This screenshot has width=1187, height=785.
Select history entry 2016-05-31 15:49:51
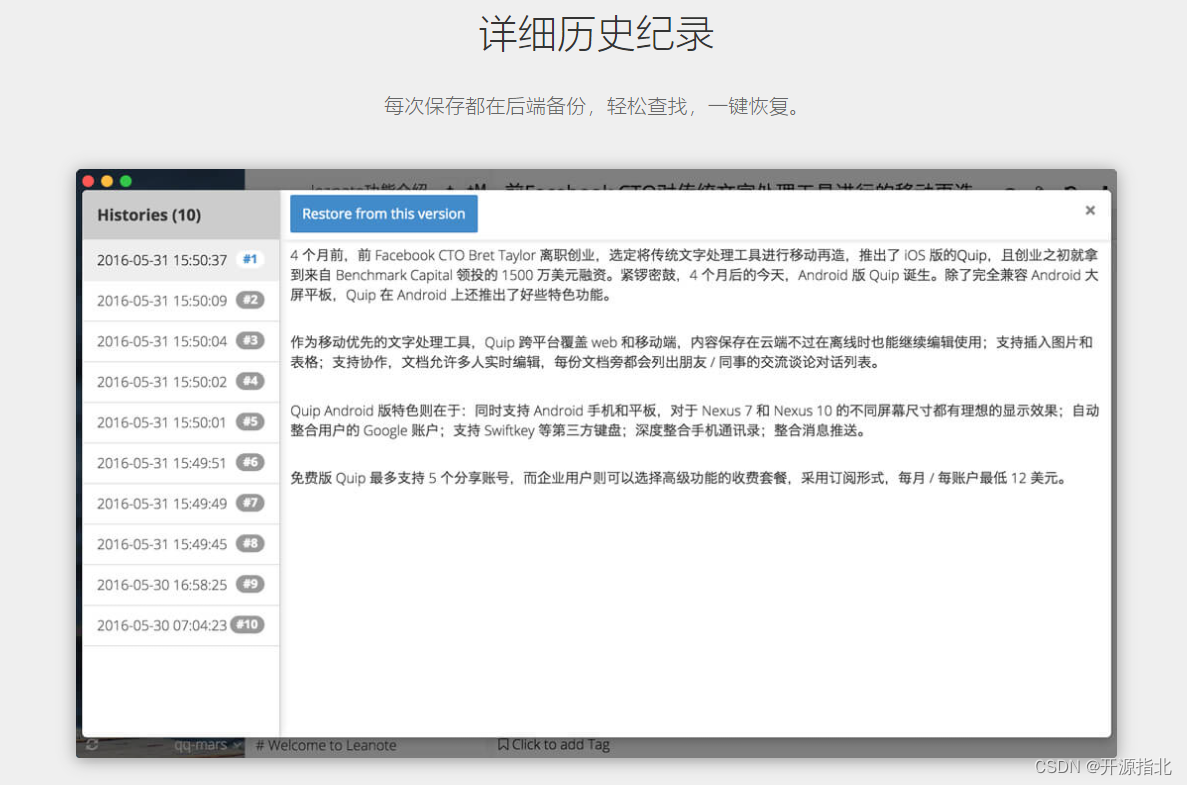tap(160, 463)
